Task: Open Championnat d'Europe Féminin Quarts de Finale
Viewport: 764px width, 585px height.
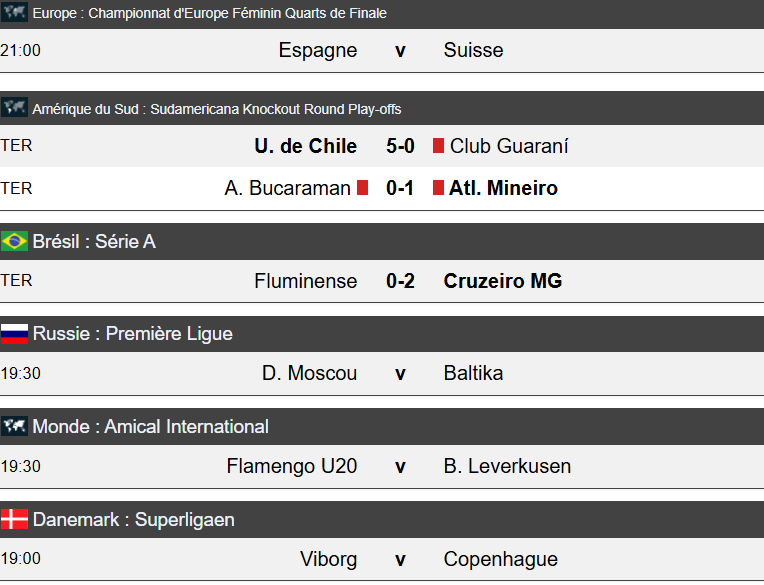Action: tap(209, 14)
